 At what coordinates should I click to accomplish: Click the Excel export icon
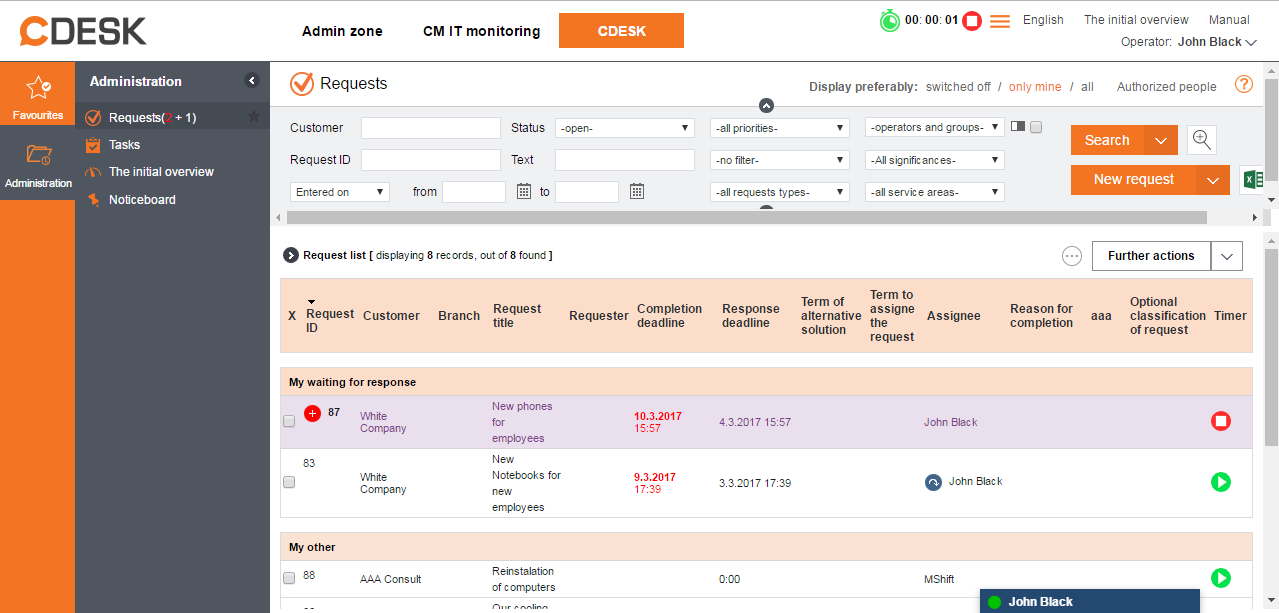[1251, 180]
